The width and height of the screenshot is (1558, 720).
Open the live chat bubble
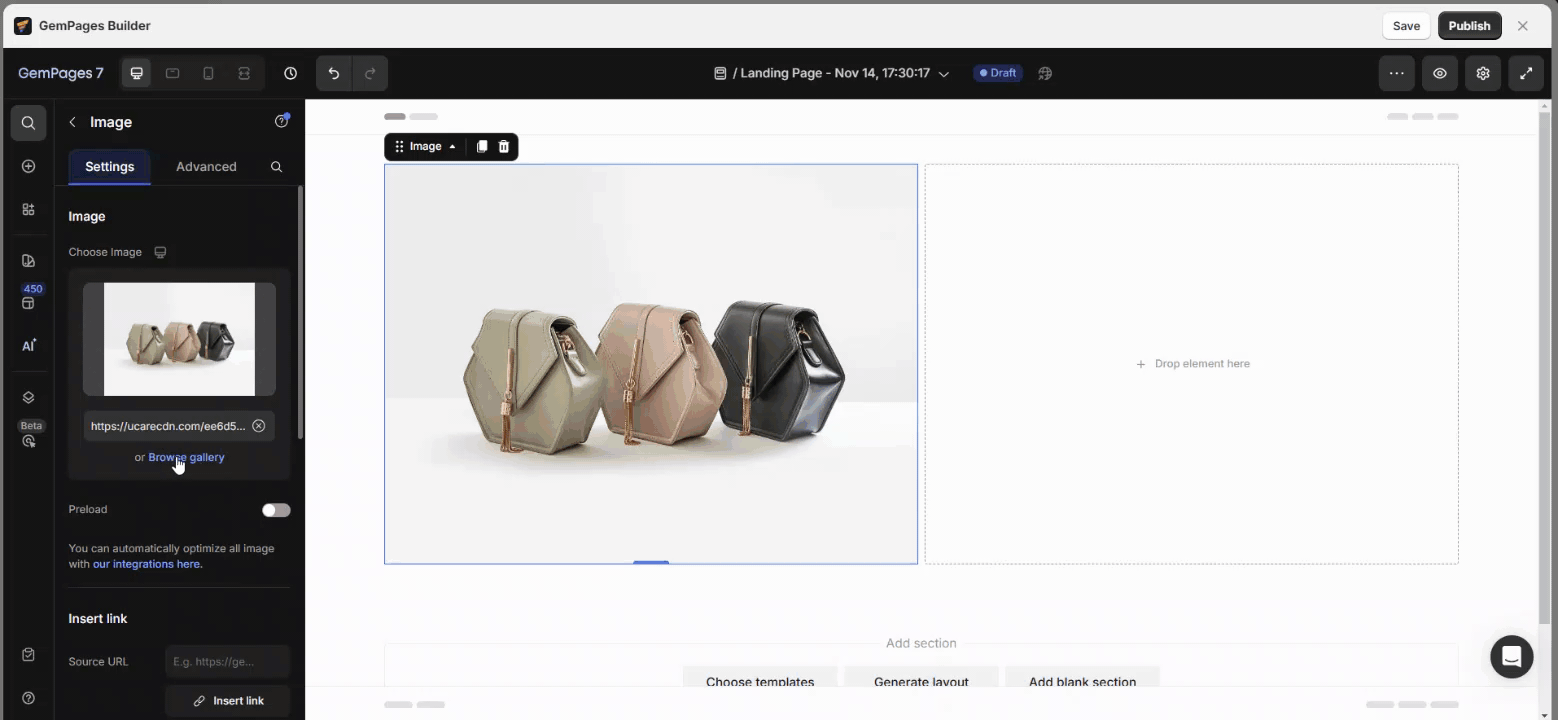point(1511,657)
